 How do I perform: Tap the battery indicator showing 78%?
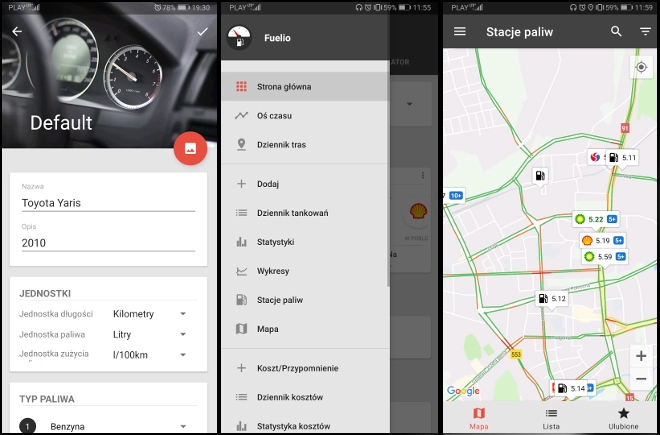pyautogui.click(x=176, y=8)
